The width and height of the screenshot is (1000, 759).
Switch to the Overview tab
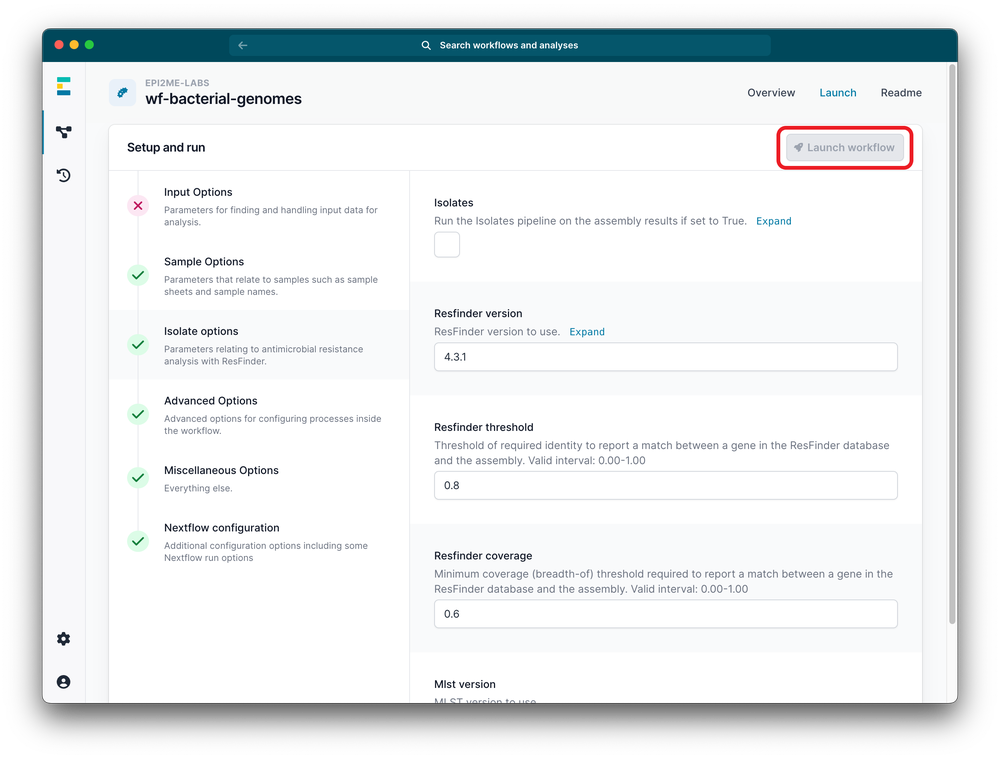tap(771, 92)
